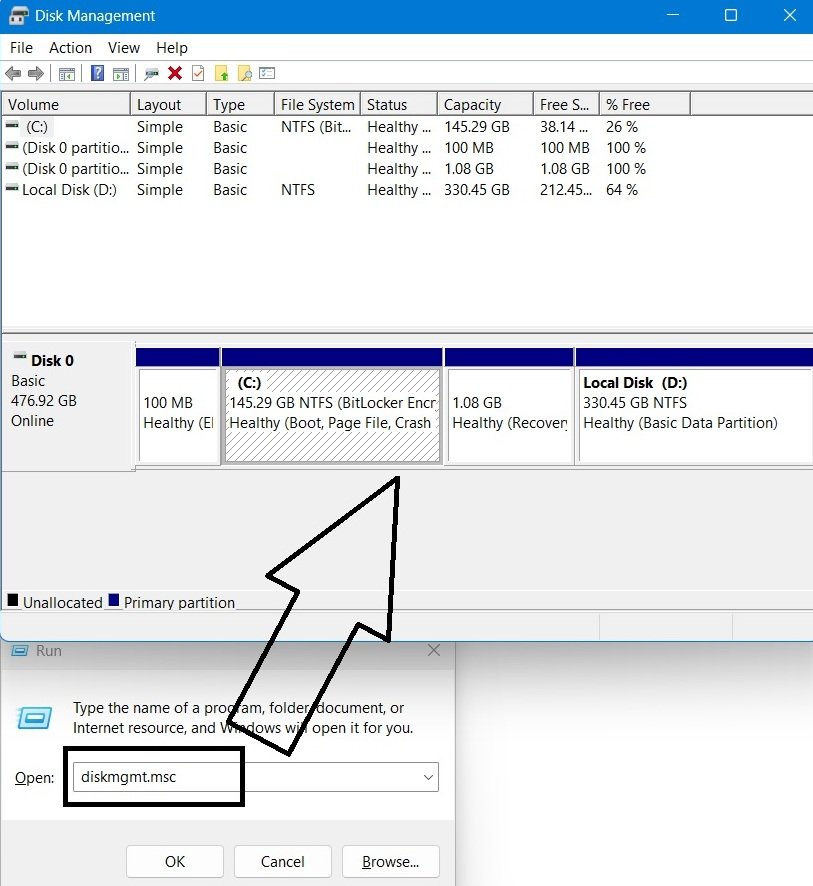Viewport: 813px width, 886px height.
Task: Click the large Run program icon beside description
Action: tap(34, 718)
